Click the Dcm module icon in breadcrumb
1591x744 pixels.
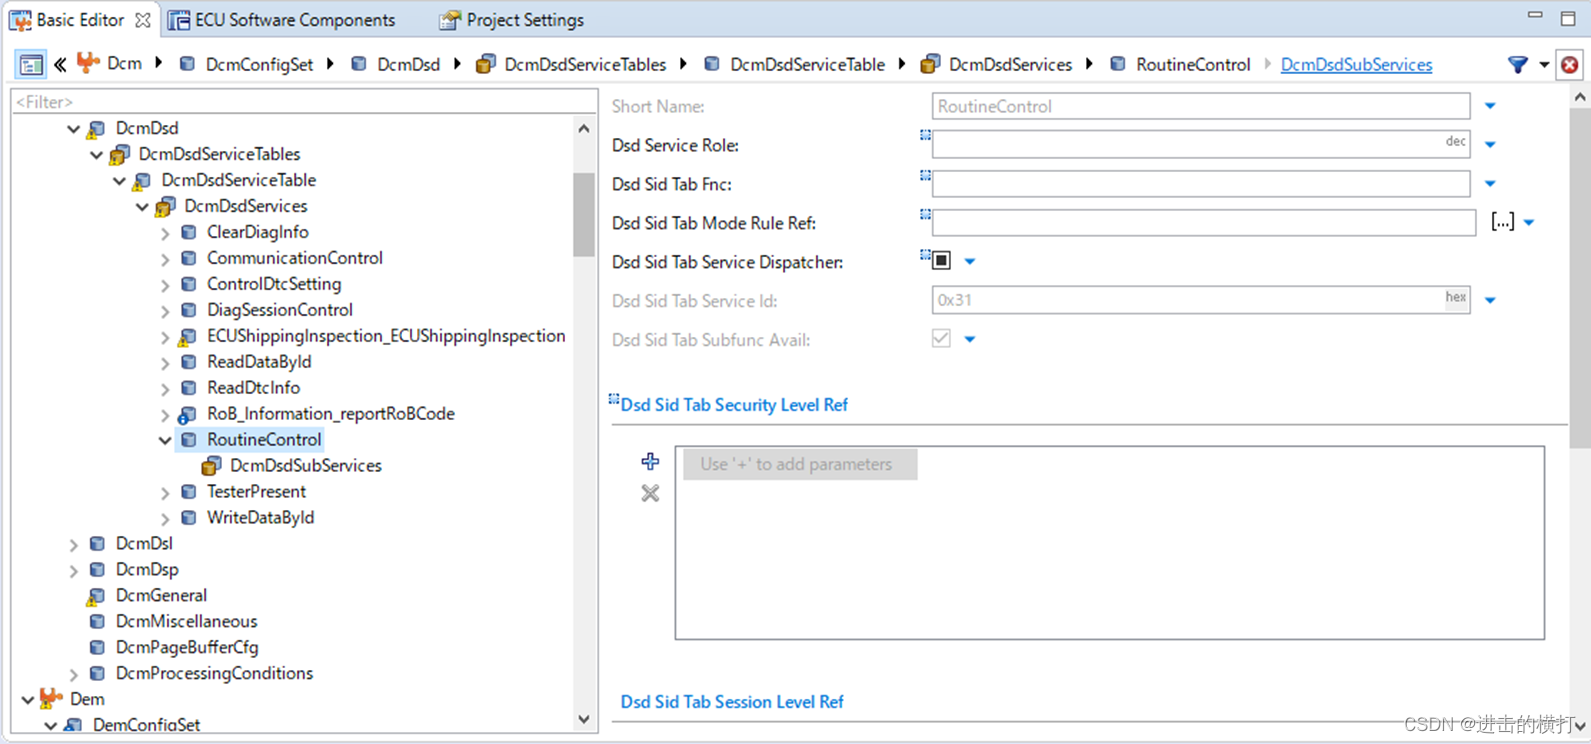(x=88, y=63)
